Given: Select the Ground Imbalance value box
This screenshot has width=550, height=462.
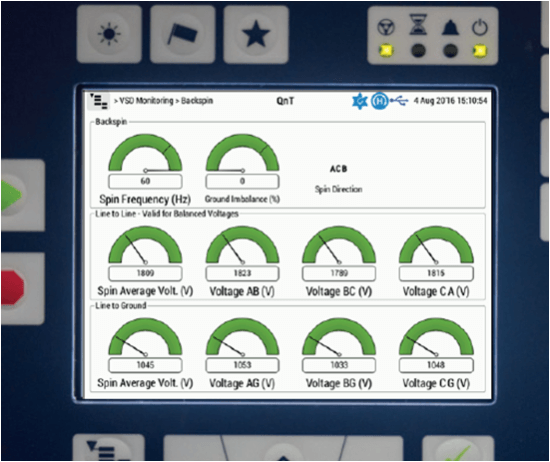Looking at the screenshot, I should [242, 181].
